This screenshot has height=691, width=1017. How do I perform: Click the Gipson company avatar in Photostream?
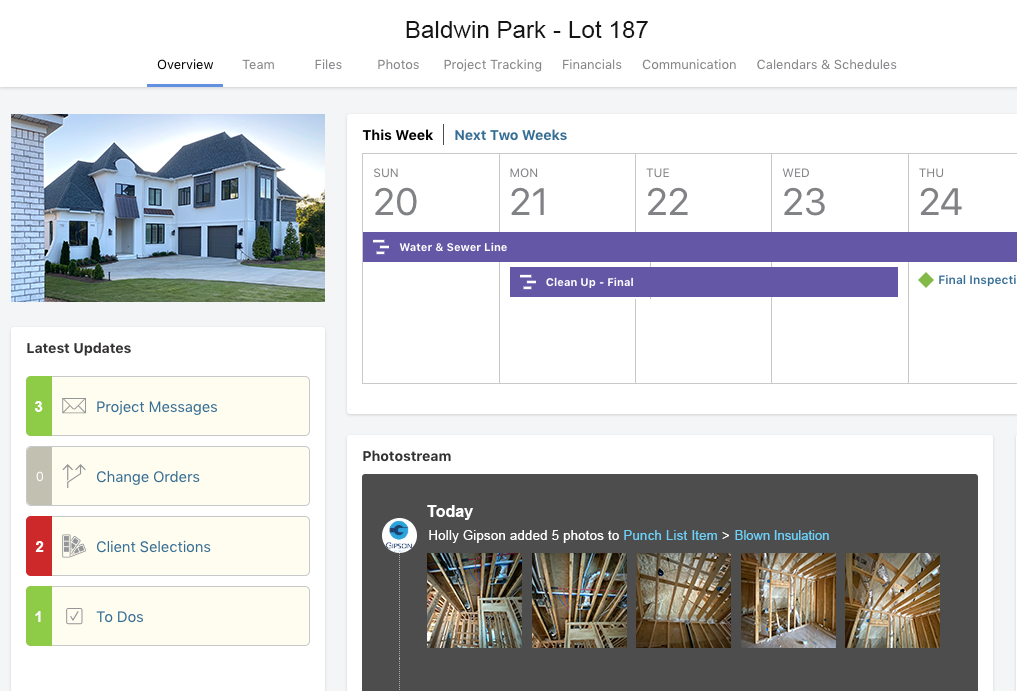399,534
